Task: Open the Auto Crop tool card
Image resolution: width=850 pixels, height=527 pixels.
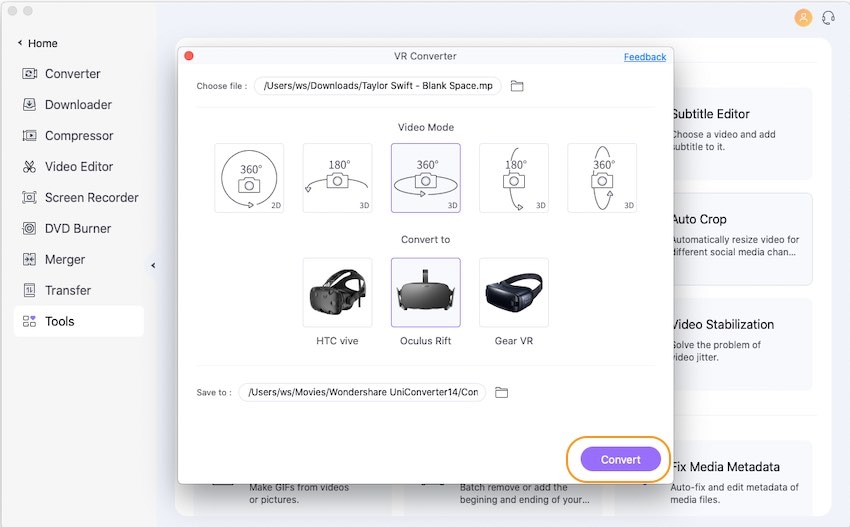Action: point(742,239)
